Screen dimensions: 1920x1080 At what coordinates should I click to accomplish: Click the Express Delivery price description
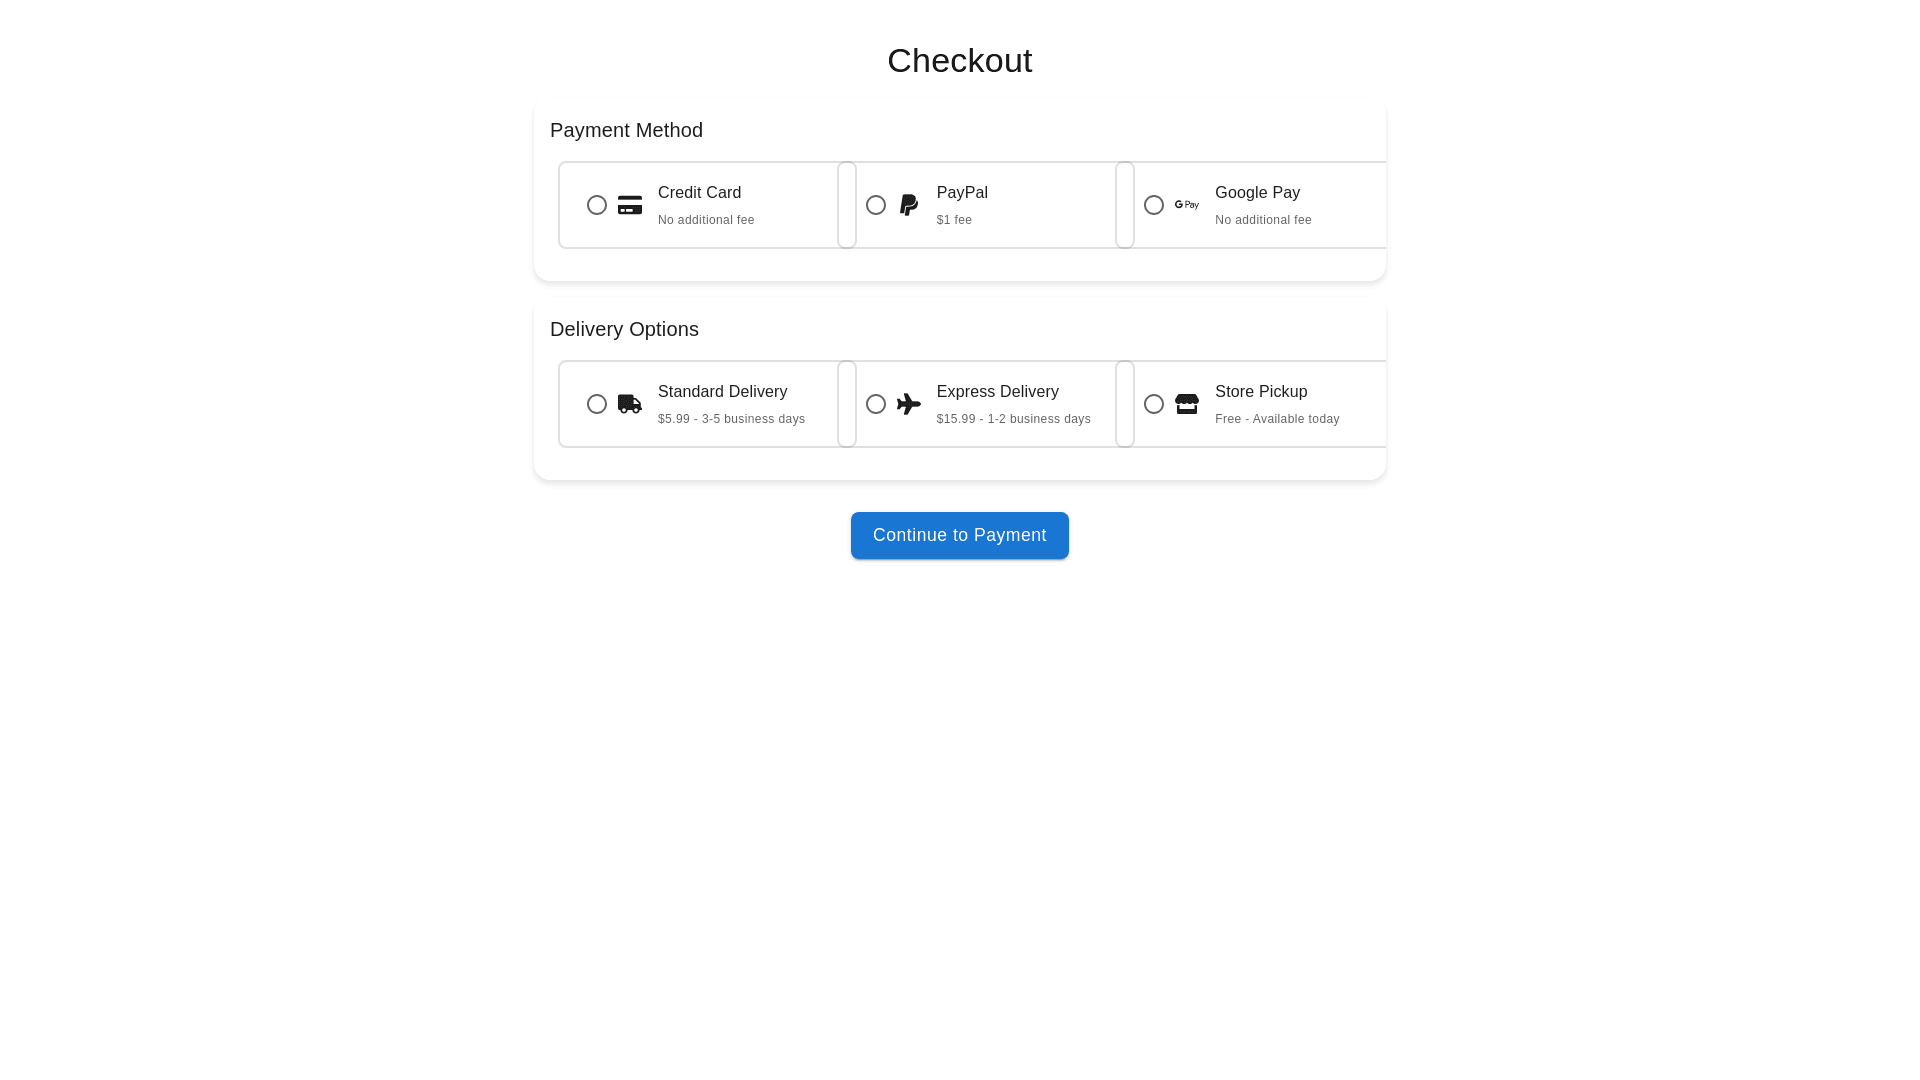click(1013, 419)
